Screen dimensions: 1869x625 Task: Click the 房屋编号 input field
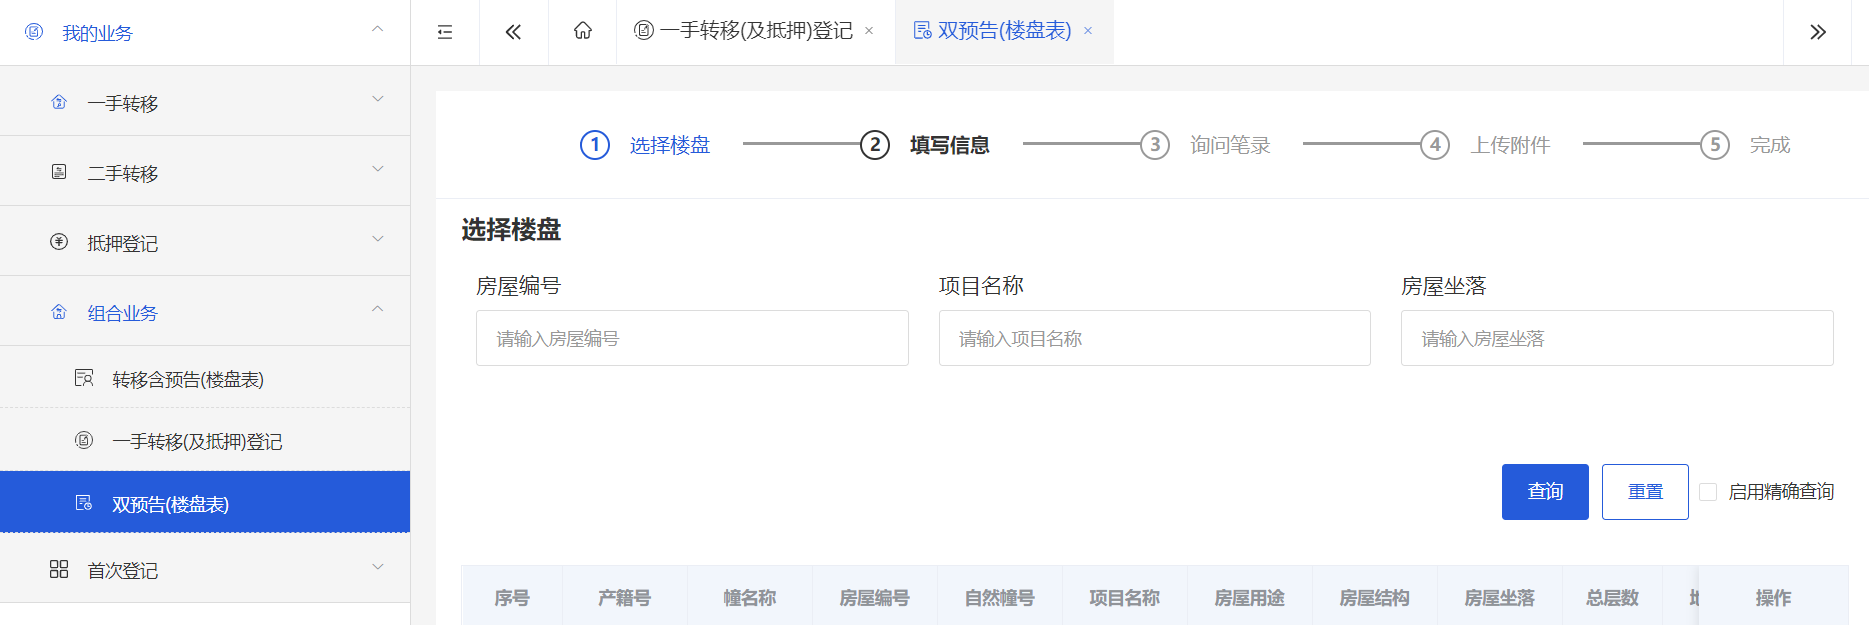[x=692, y=338]
